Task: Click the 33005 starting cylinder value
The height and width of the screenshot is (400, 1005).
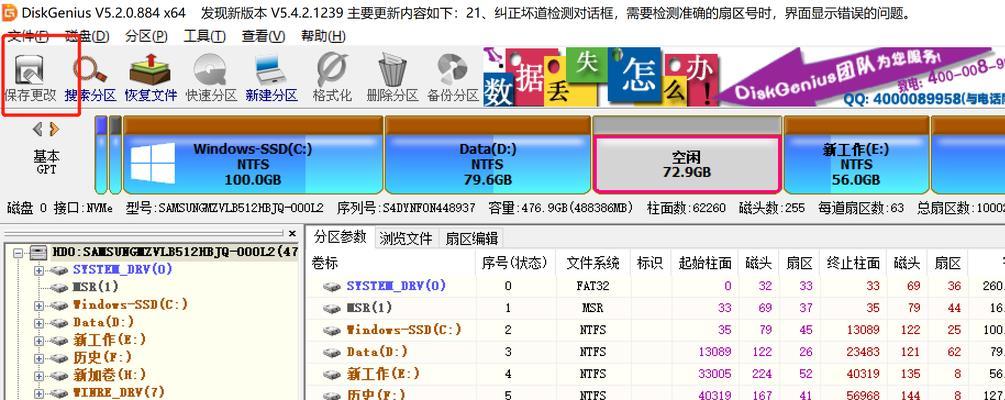Action: 713,374
